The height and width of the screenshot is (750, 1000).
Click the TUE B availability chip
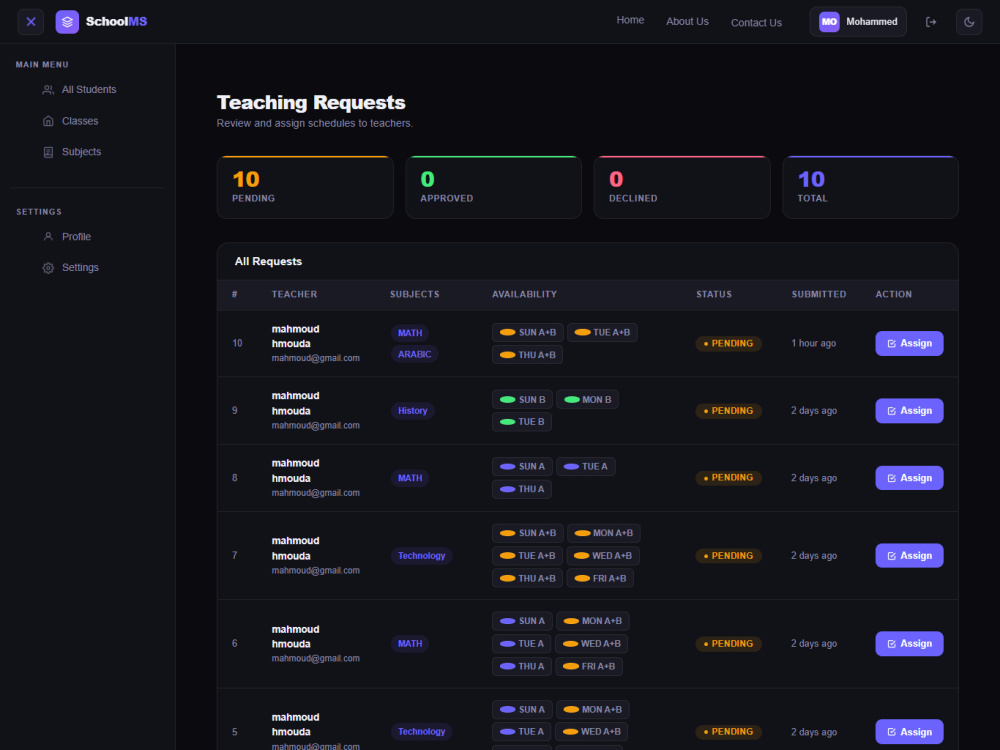[522, 422]
